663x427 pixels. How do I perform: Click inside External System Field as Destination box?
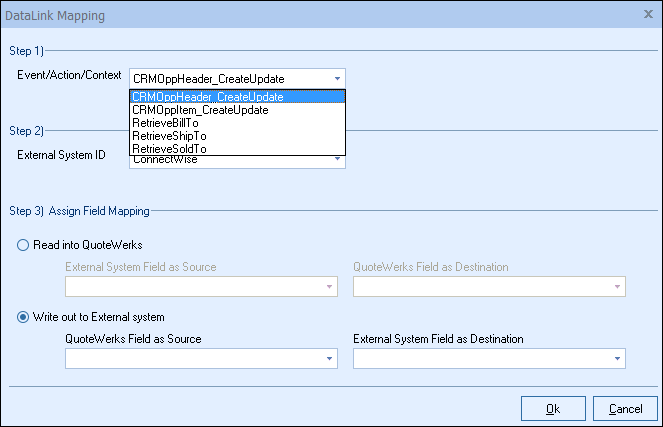point(480,359)
